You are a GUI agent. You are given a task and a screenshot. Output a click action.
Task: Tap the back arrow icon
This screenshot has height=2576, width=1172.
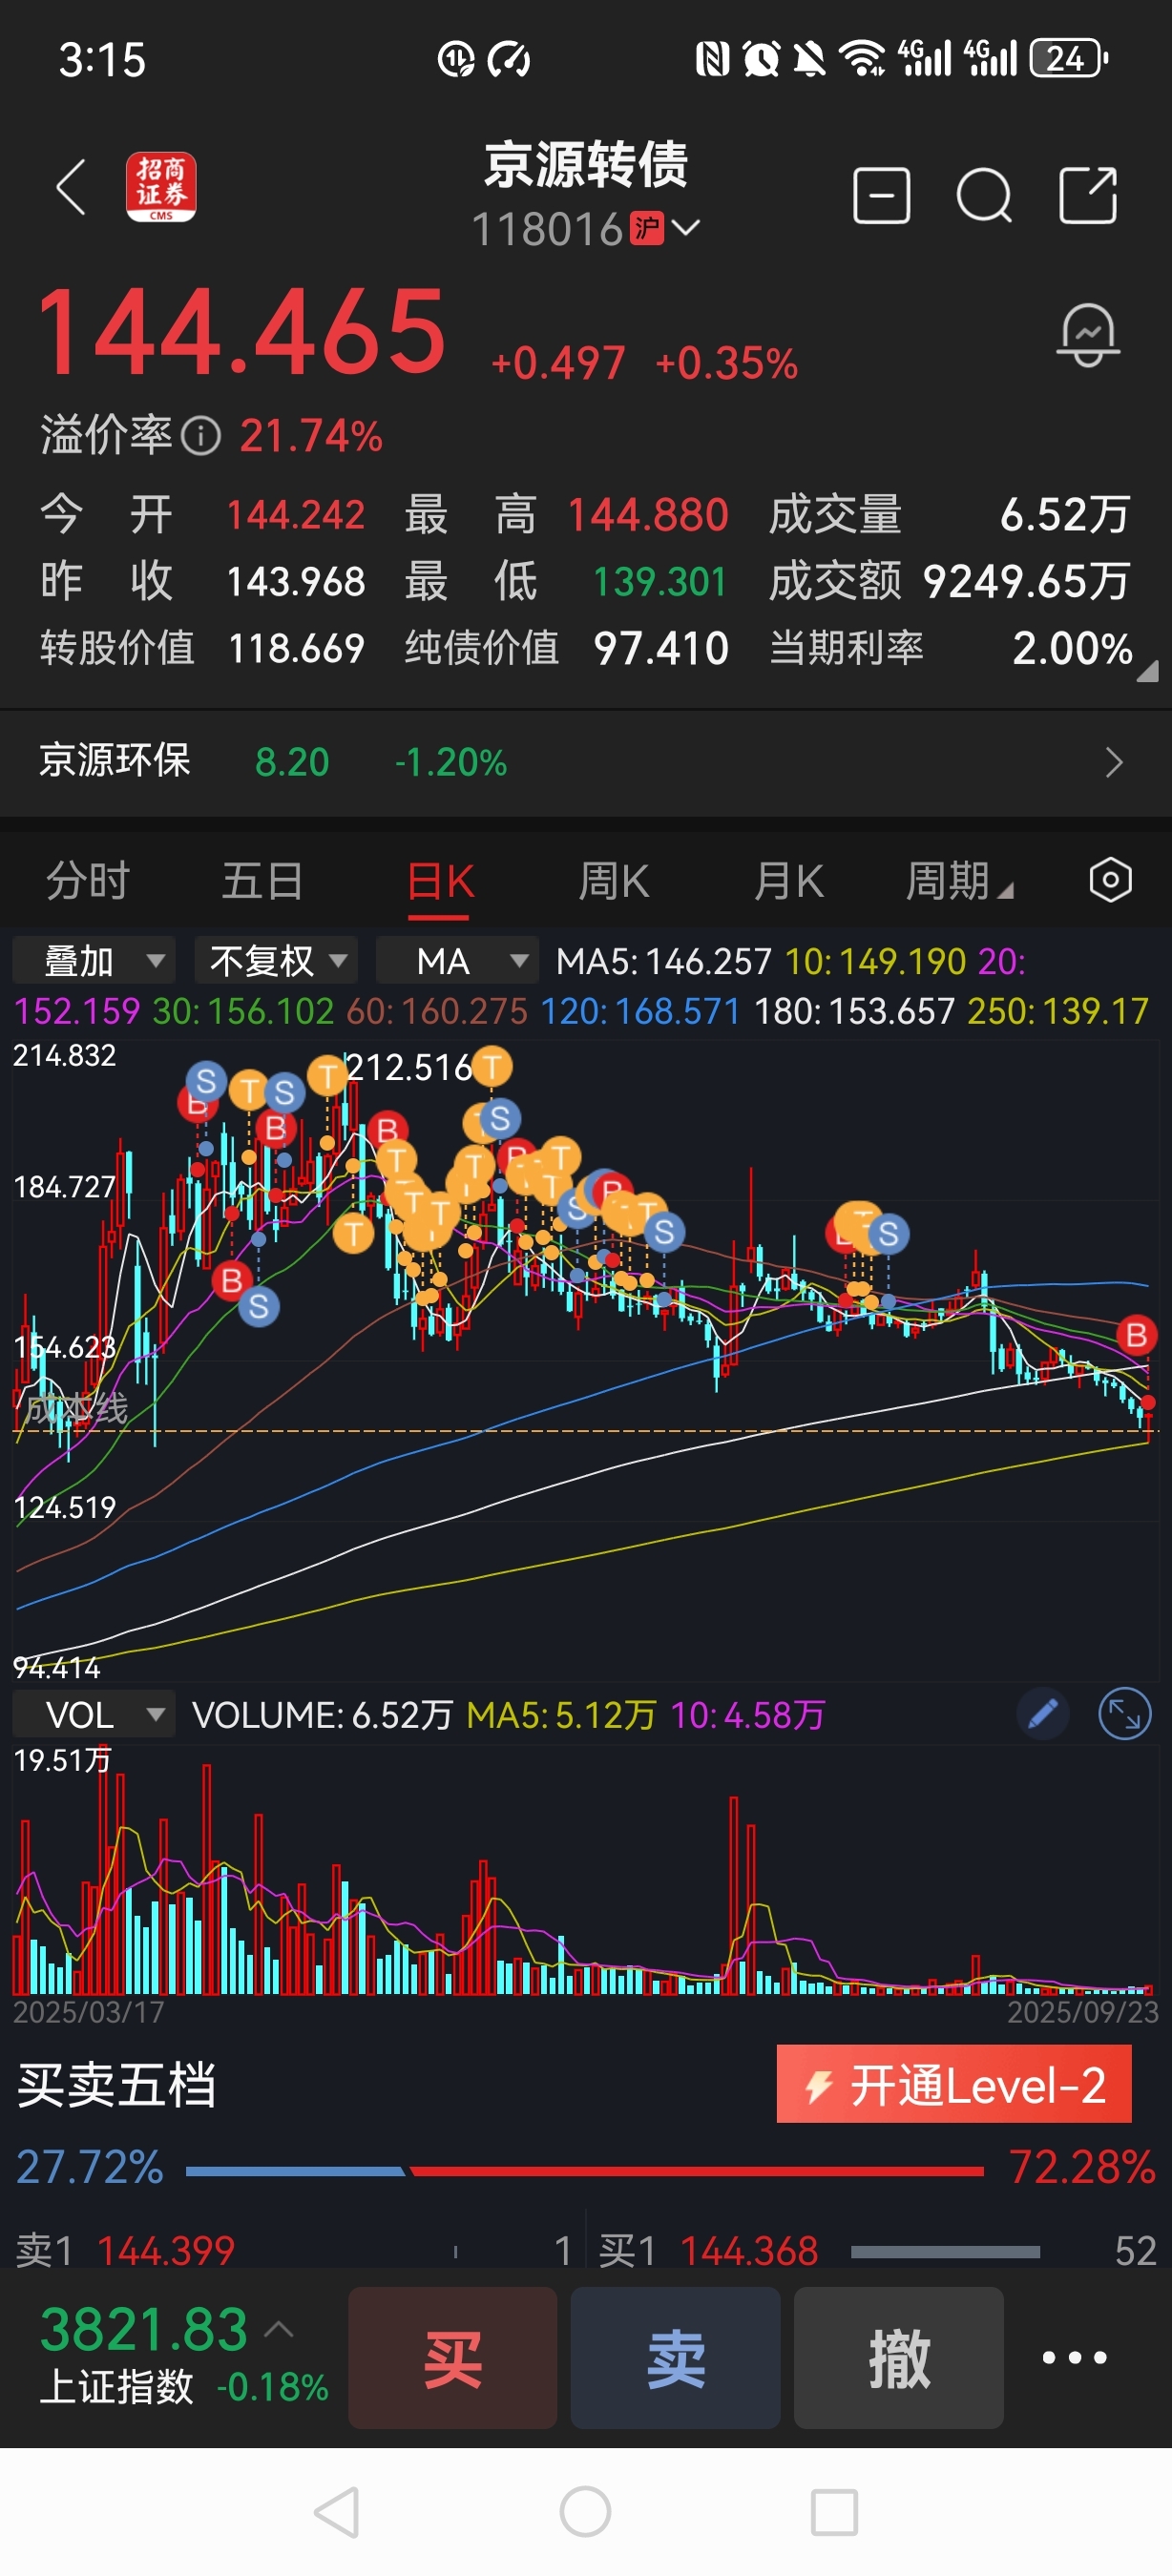(x=71, y=187)
